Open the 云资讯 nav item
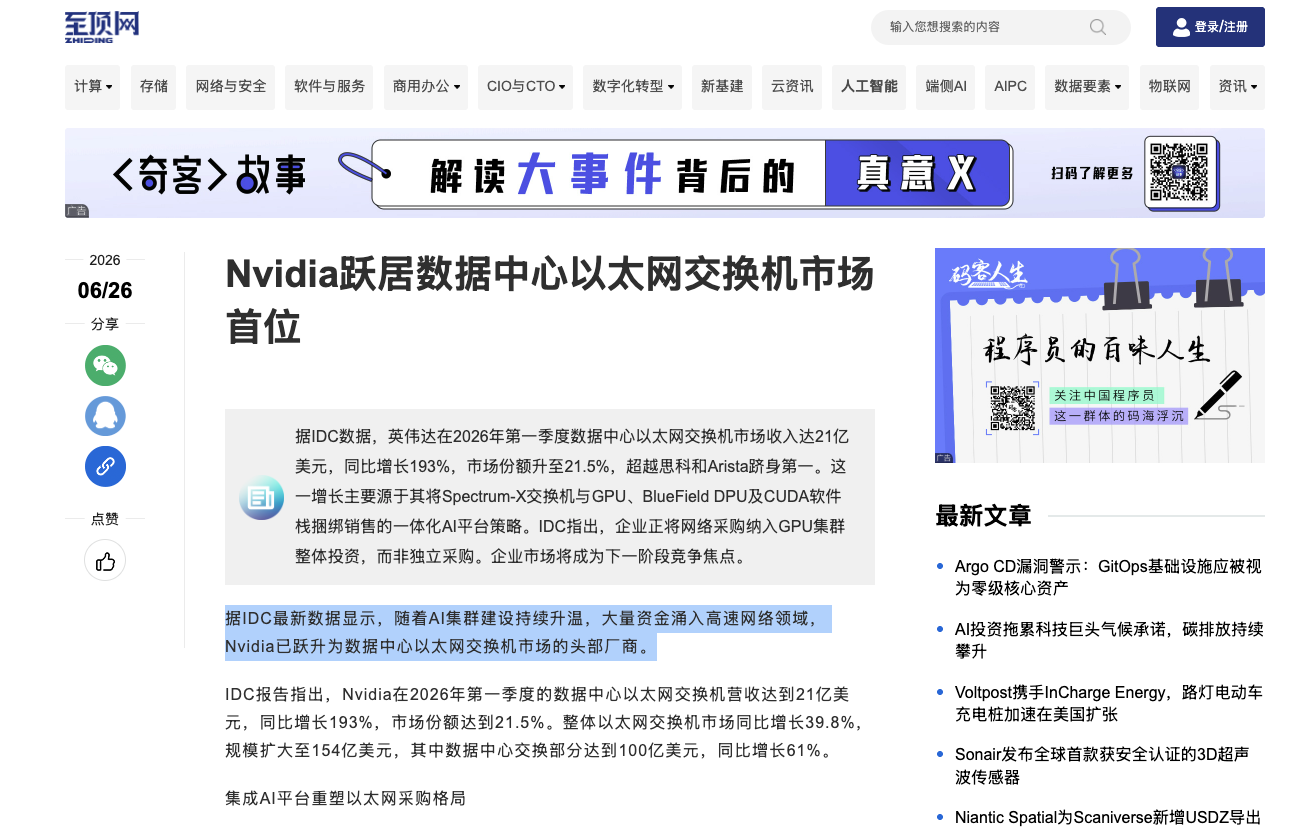The image size is (1289, 828). coord(792,87)
